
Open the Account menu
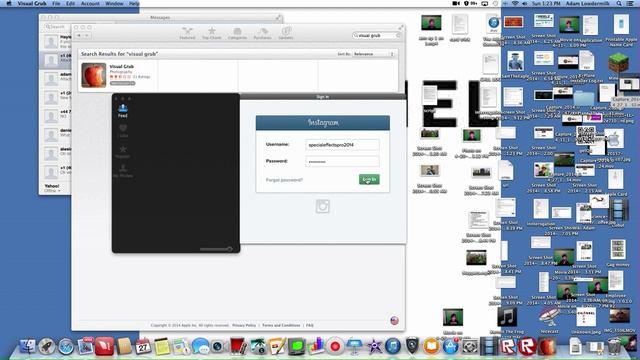point(90,3)
